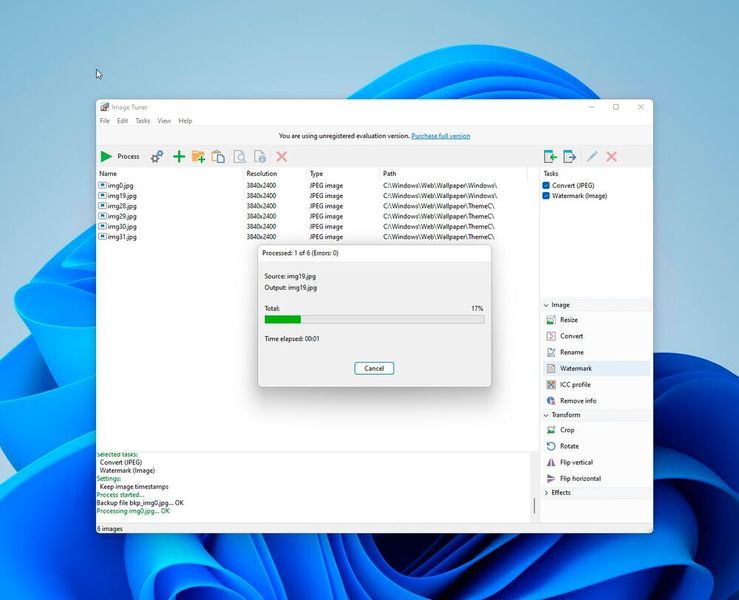Viewport: 739px width, 600px height.
Task: Click the 17% progress value
Action: pos(477,309)
